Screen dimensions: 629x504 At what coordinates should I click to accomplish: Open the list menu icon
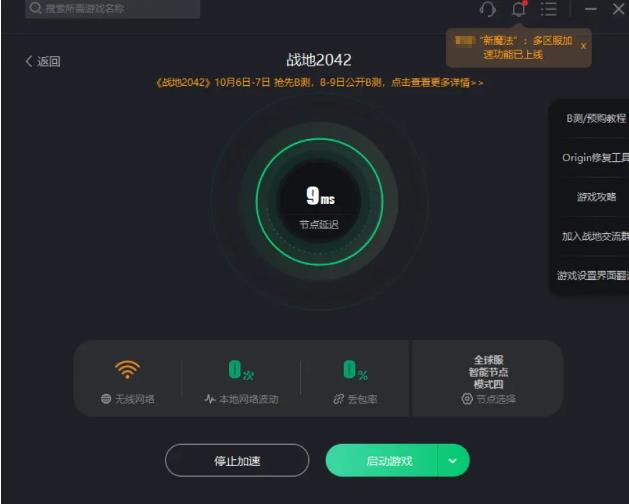548,9
